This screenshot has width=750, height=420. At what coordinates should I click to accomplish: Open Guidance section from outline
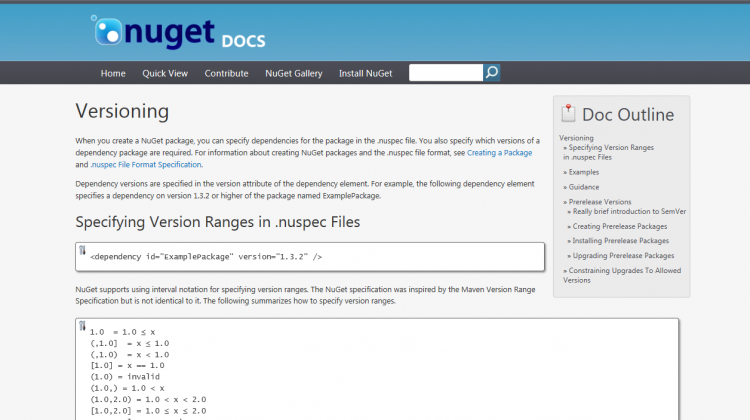click(x=584, y=187)
